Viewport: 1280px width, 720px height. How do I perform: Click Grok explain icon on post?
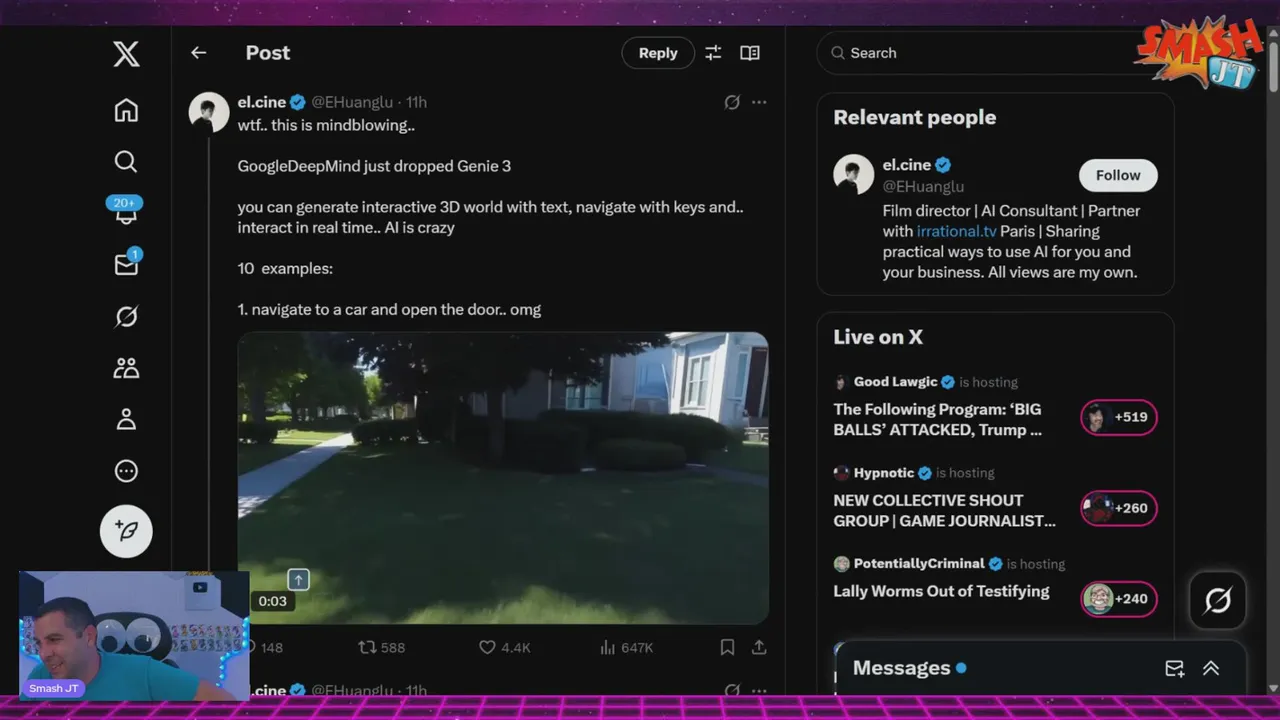pos(732,102)
